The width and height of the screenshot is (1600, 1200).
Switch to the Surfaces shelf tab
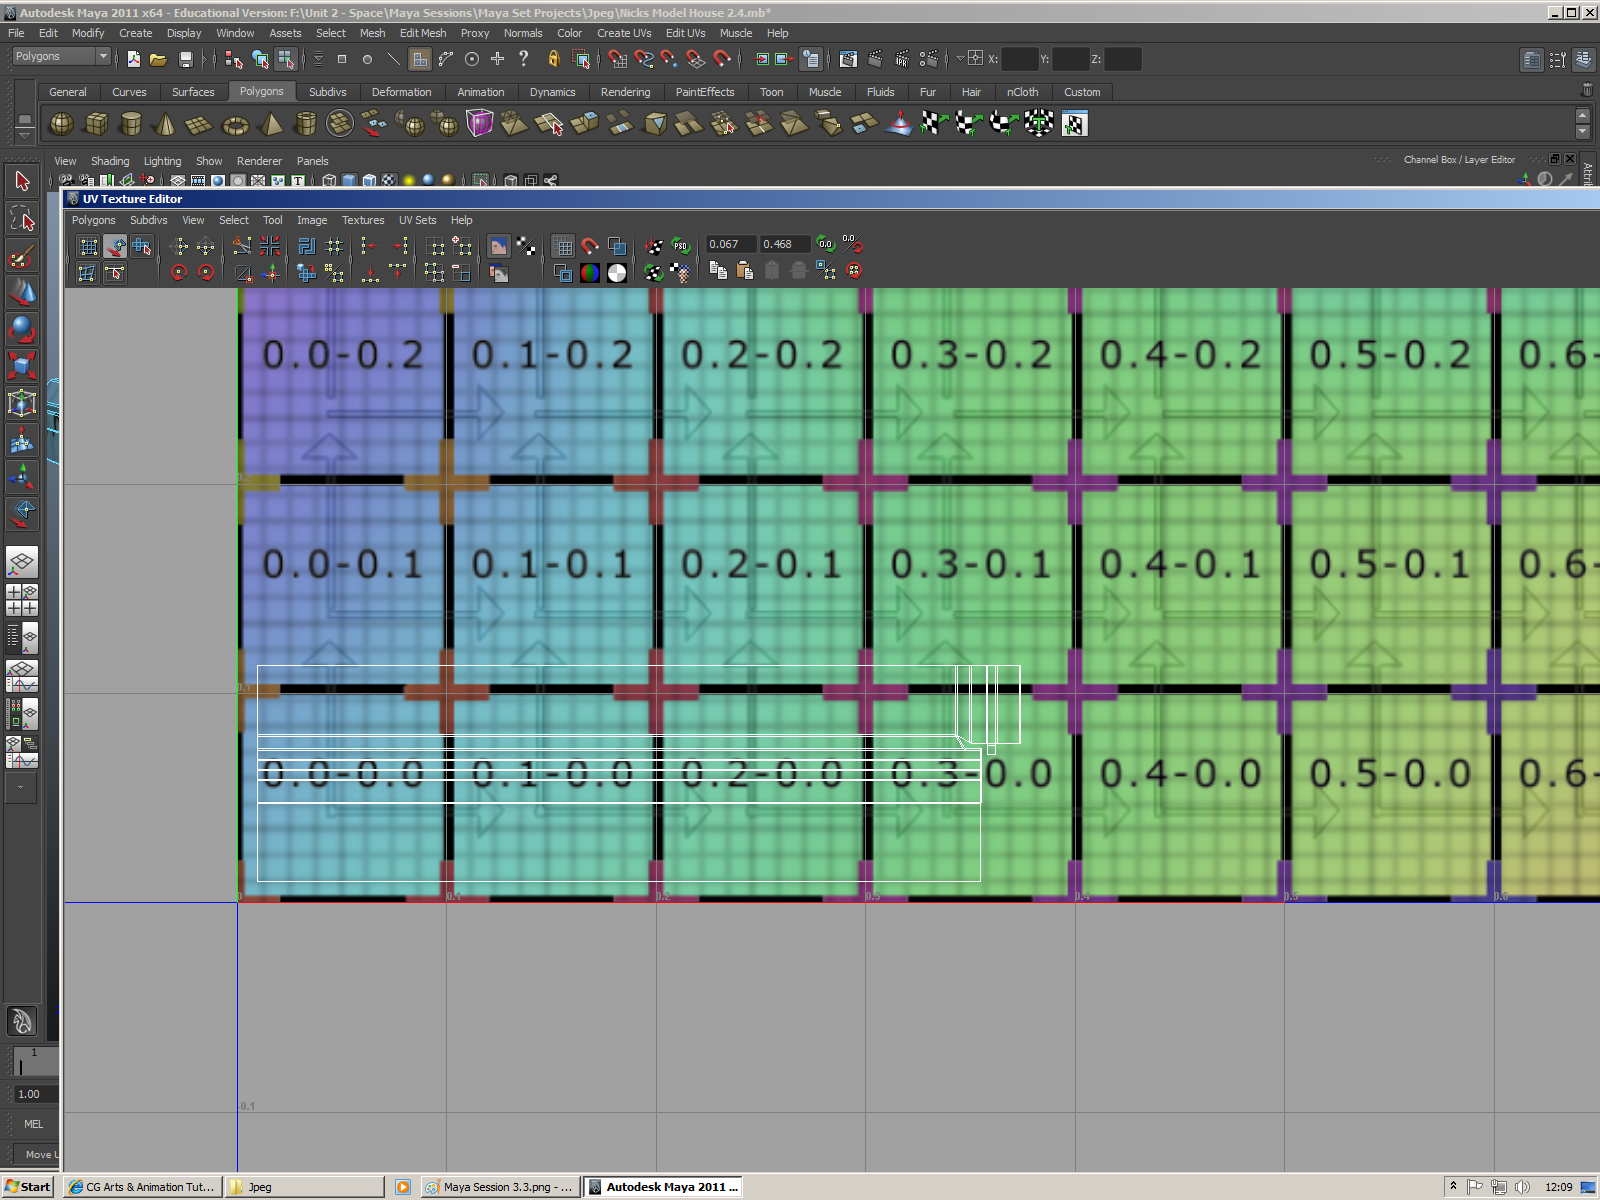(193, 92)
